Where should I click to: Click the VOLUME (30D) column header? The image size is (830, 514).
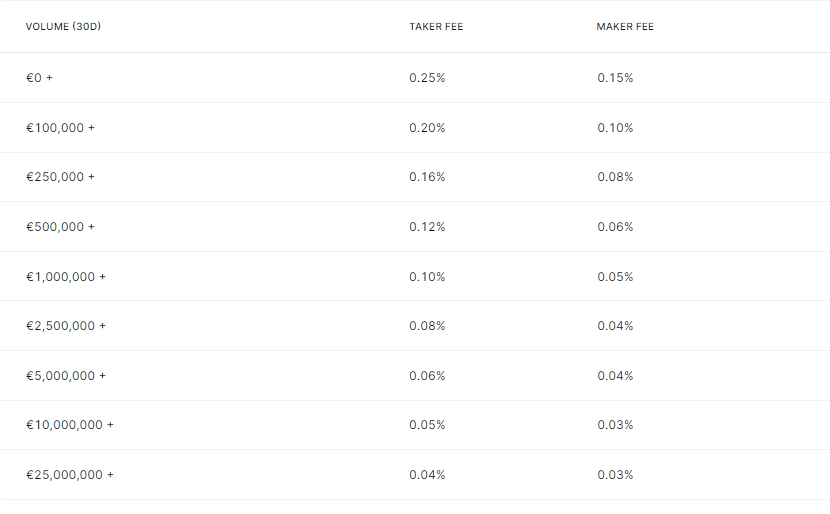pyautogui.click(x=63, y=26)
